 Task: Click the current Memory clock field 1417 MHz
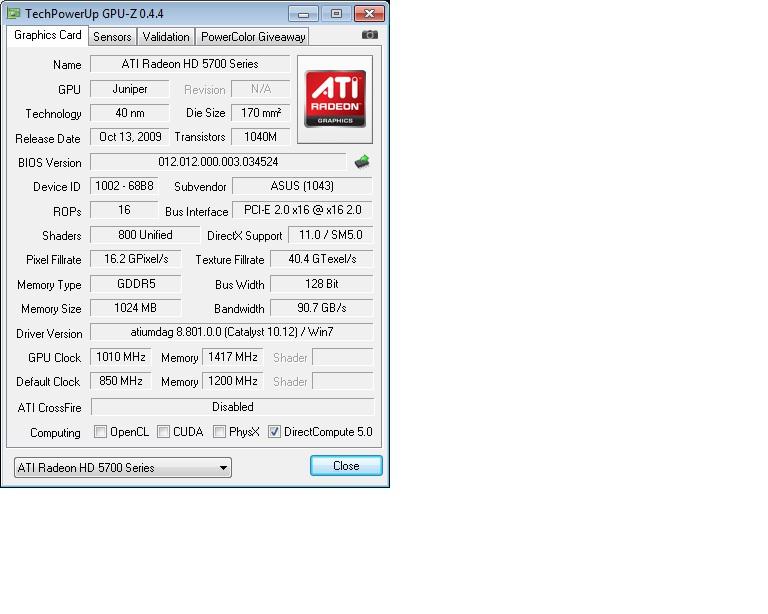(233, 356)
